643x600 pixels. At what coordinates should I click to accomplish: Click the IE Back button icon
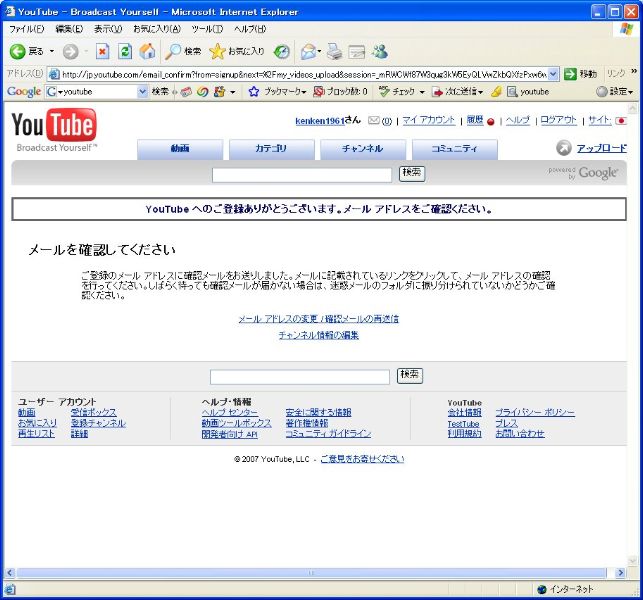click(17, 51)
